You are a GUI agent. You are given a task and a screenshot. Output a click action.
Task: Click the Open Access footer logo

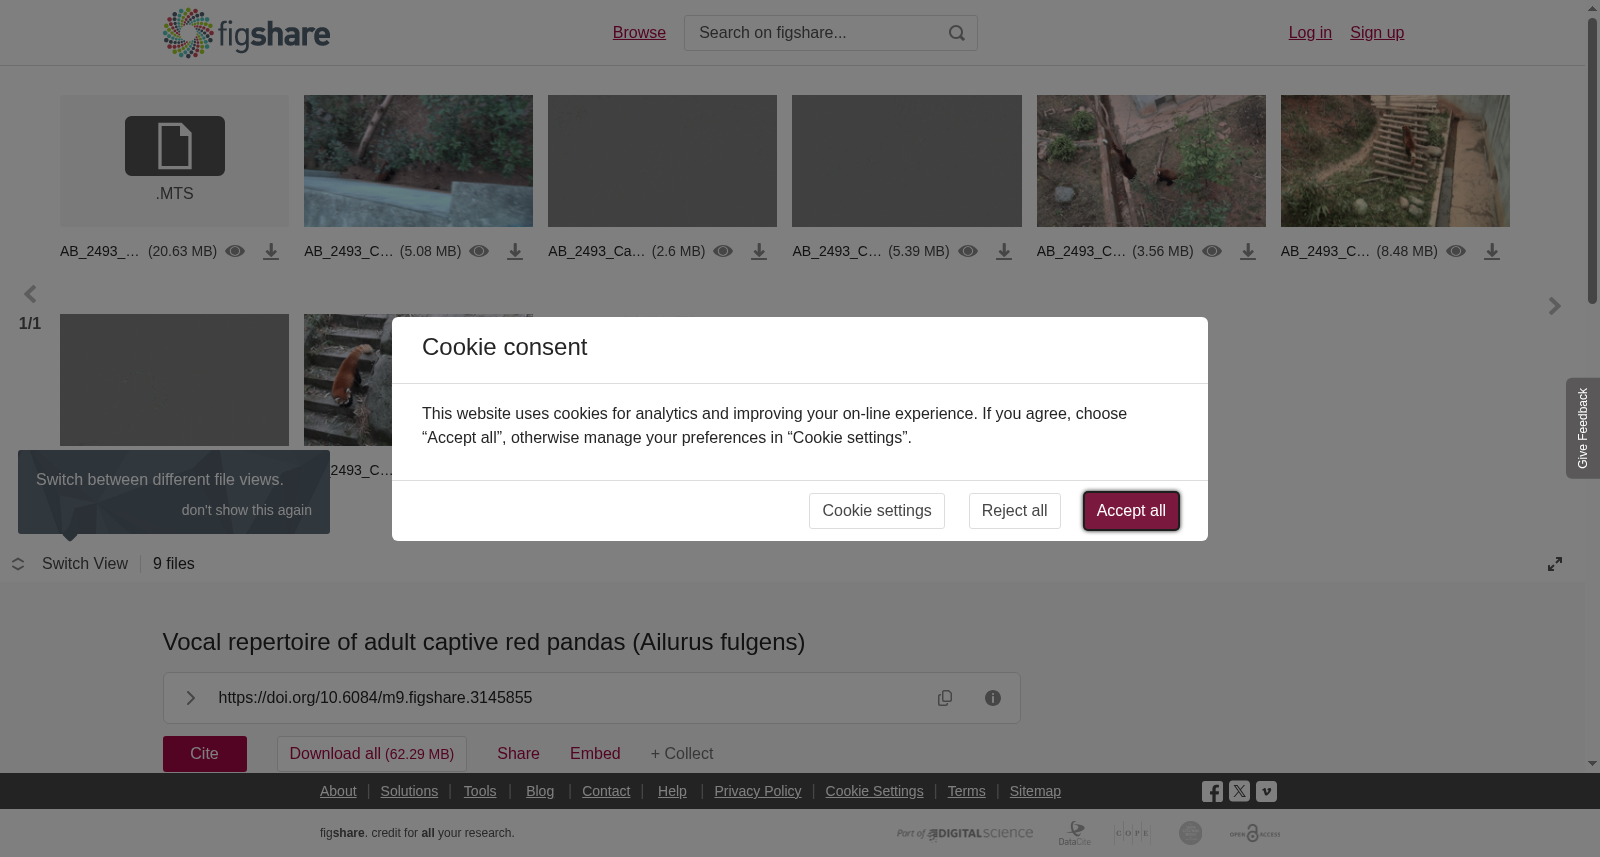pyautogui.click(x=1255, y=833)
